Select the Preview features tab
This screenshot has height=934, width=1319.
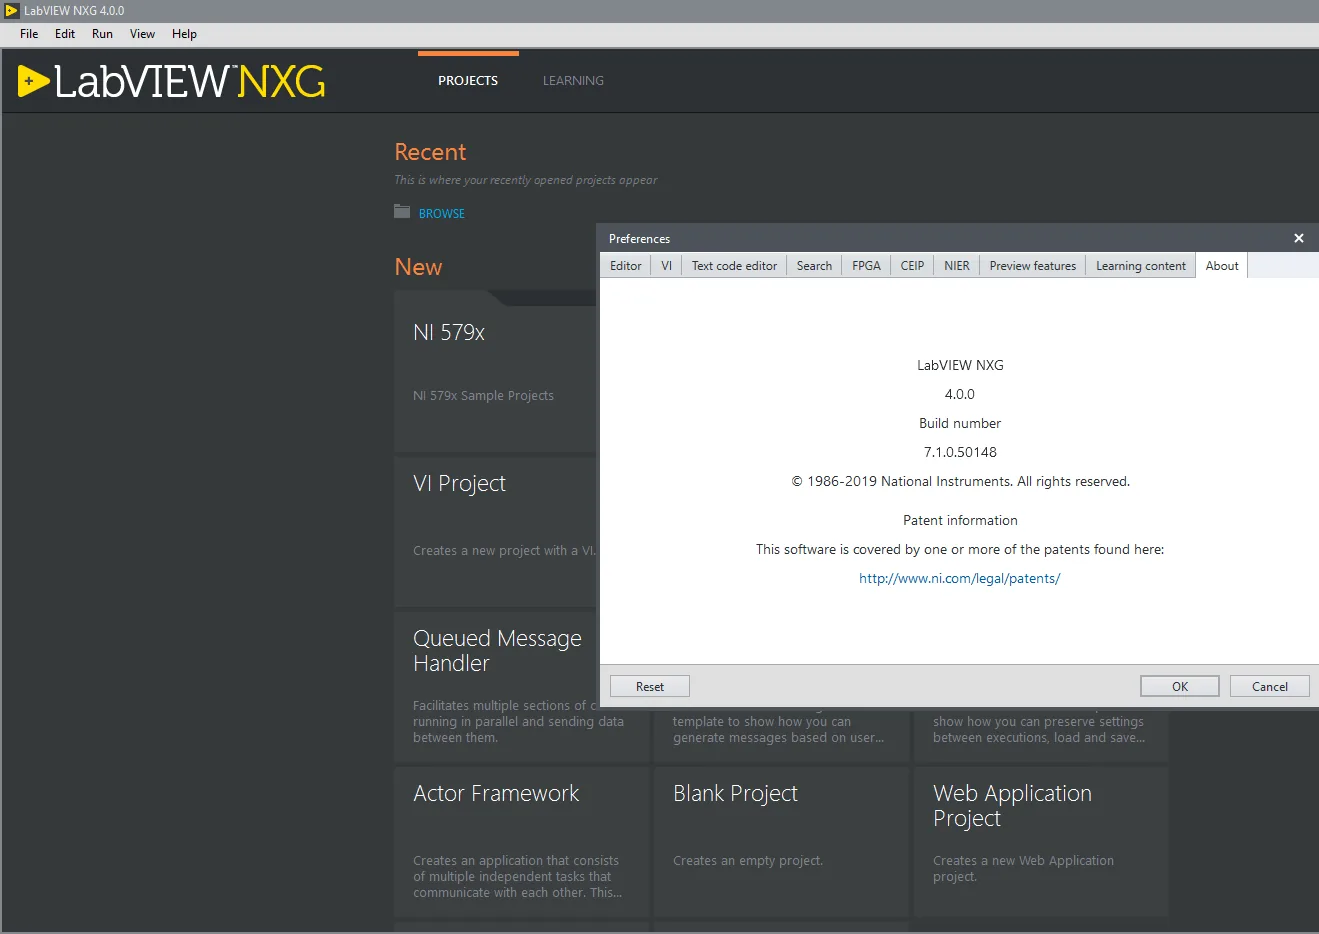pos(1033,266)
